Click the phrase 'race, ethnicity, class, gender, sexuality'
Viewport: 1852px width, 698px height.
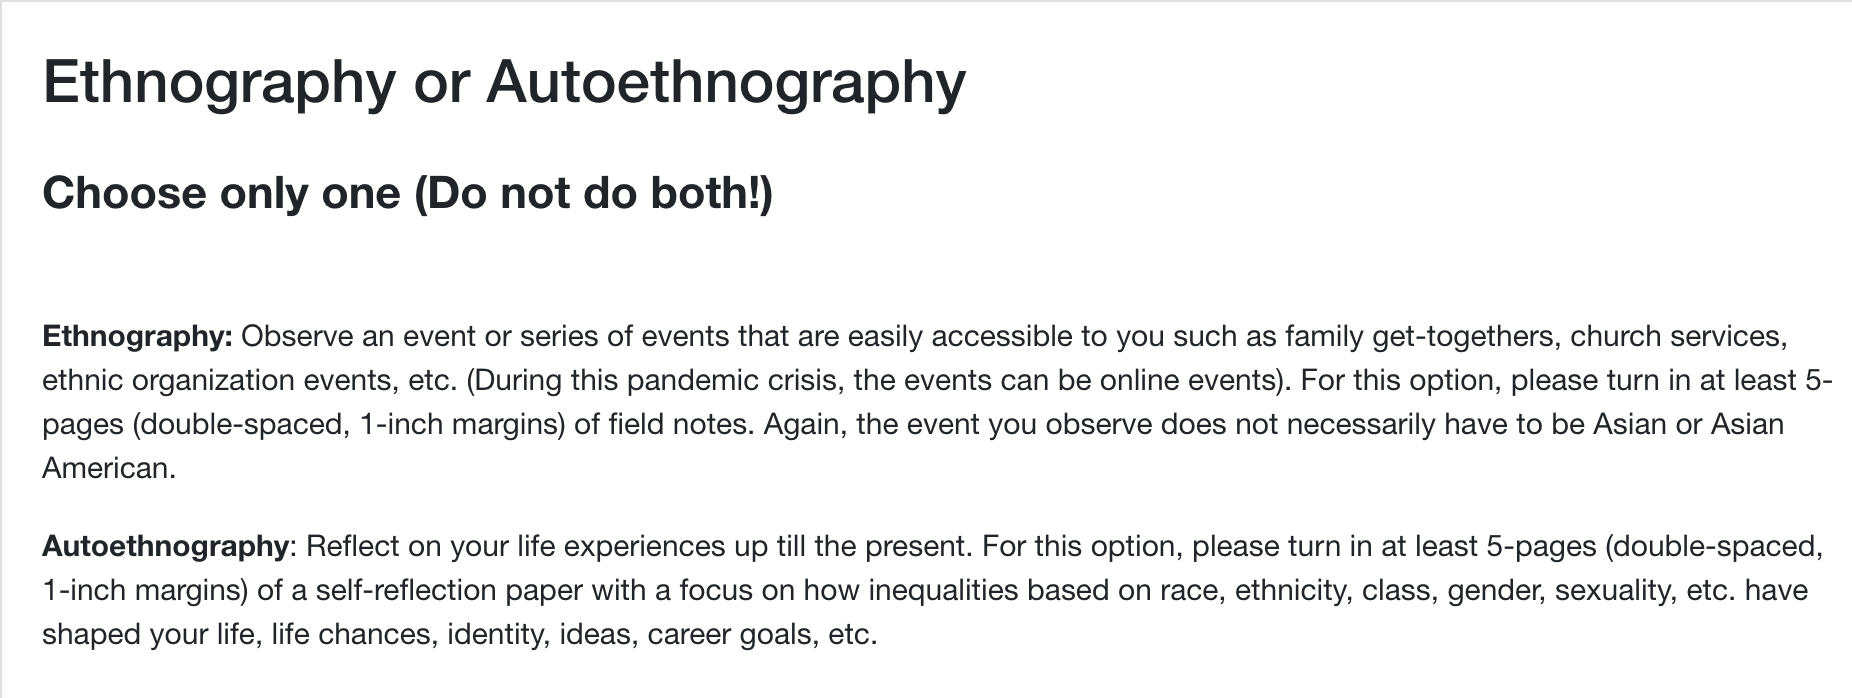pyautogui.click(x=1418, y=590)
